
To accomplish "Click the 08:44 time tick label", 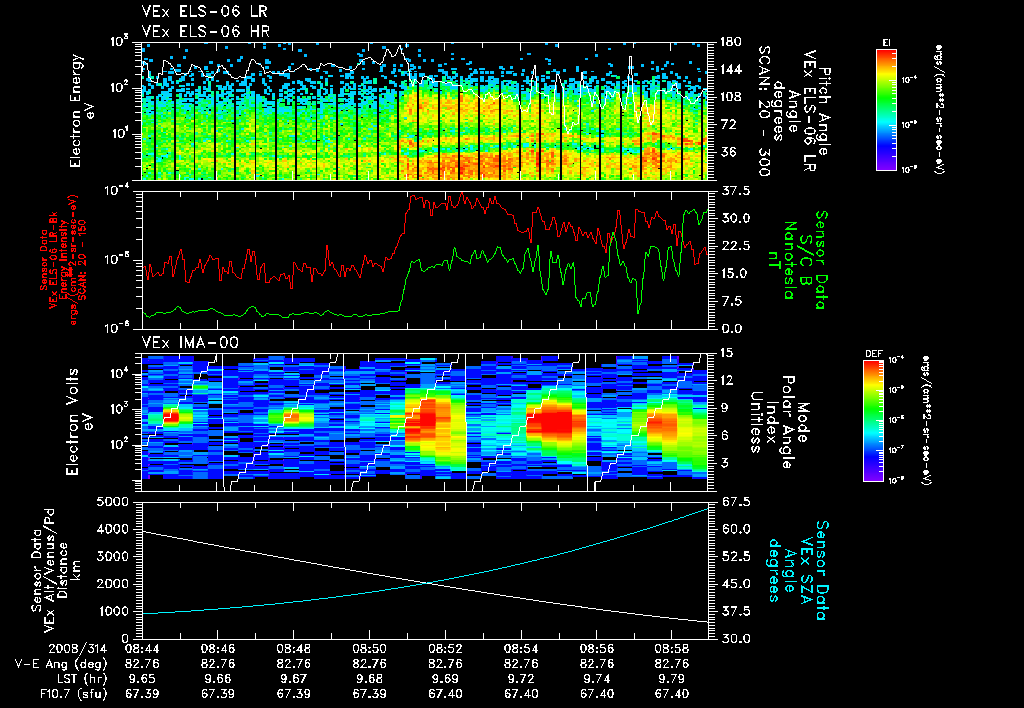I will (142, 649).
